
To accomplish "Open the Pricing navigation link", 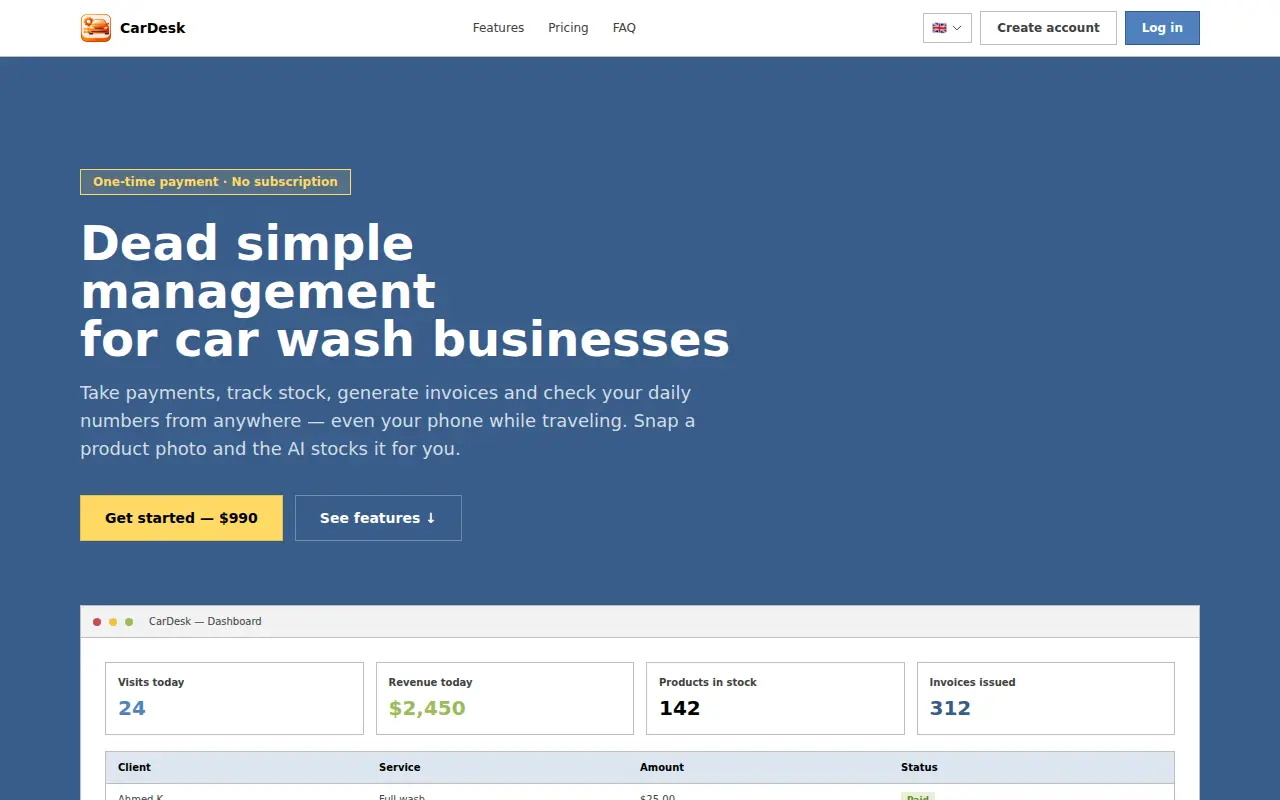I will (x=568, y=28).
